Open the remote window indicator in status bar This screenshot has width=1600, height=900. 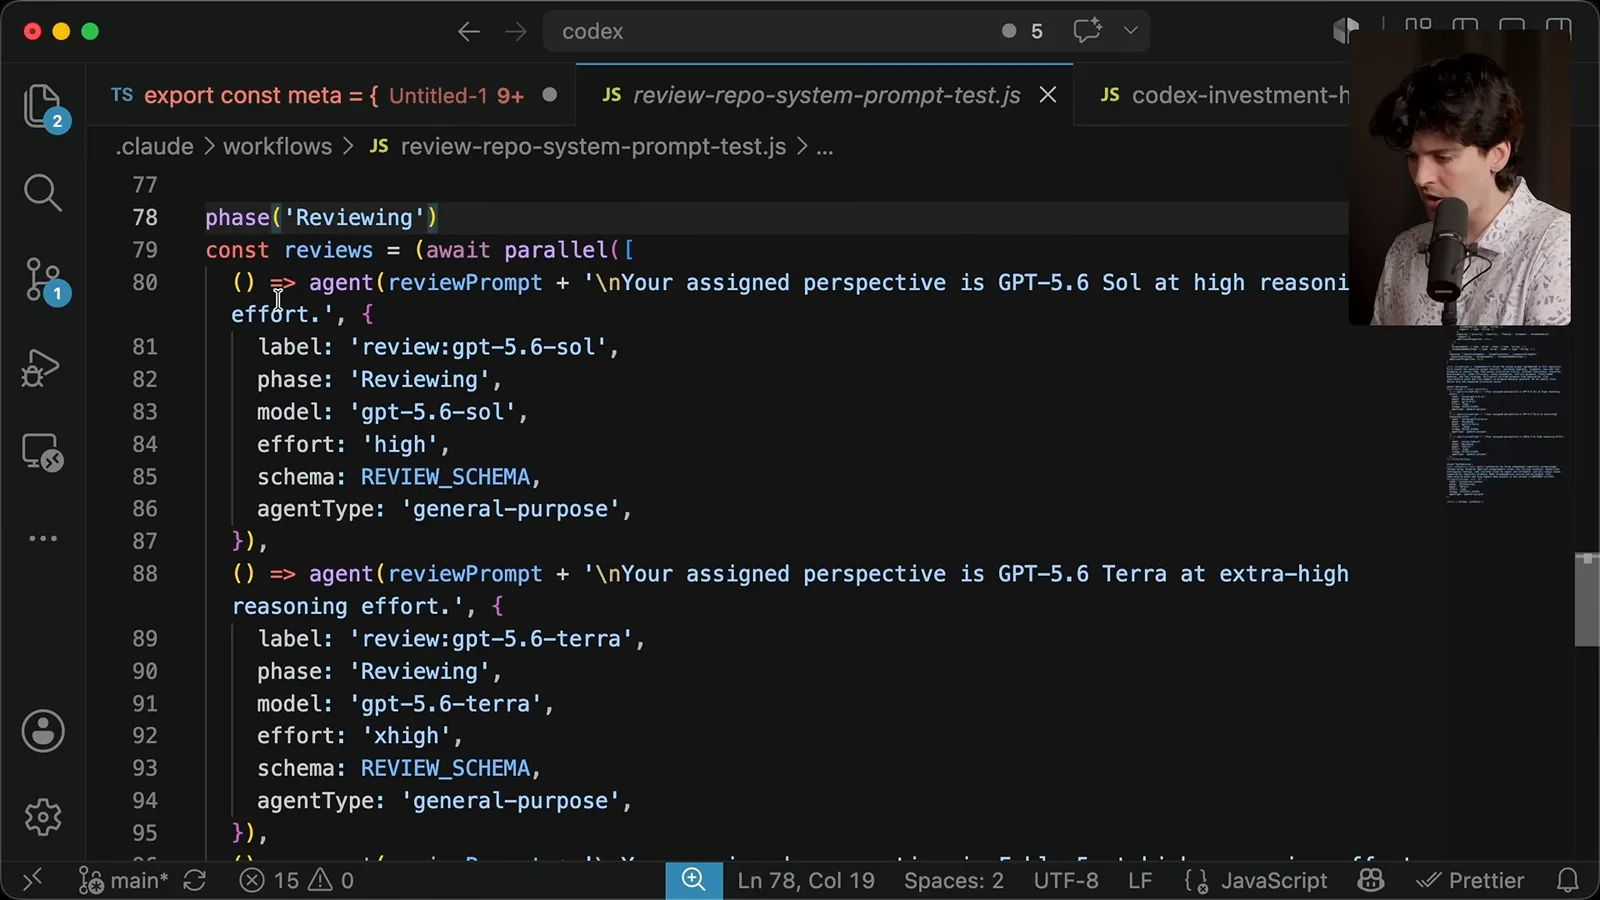coord(32,880)
